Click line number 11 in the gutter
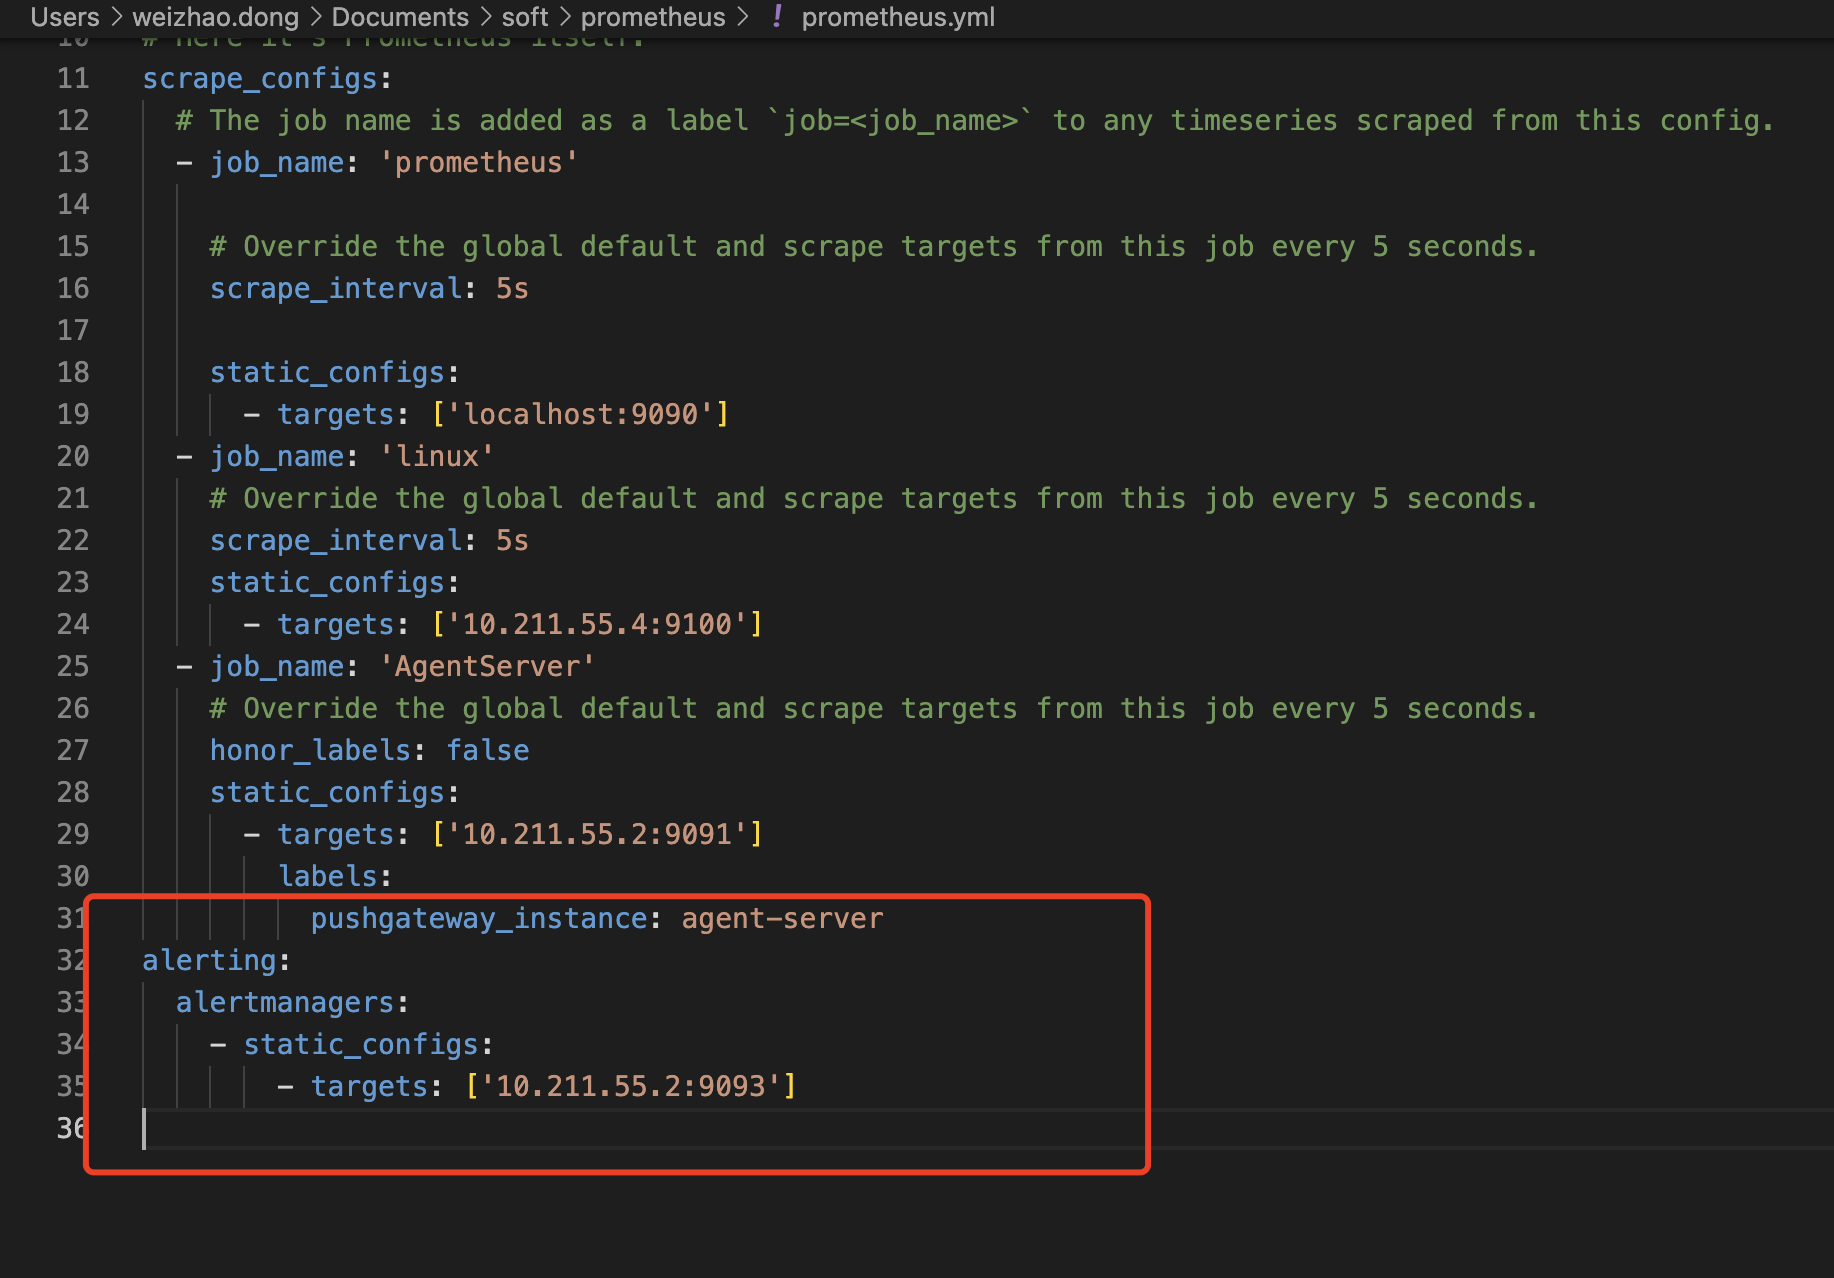This screenshot has width=1834, height=1278. point(73,78)
